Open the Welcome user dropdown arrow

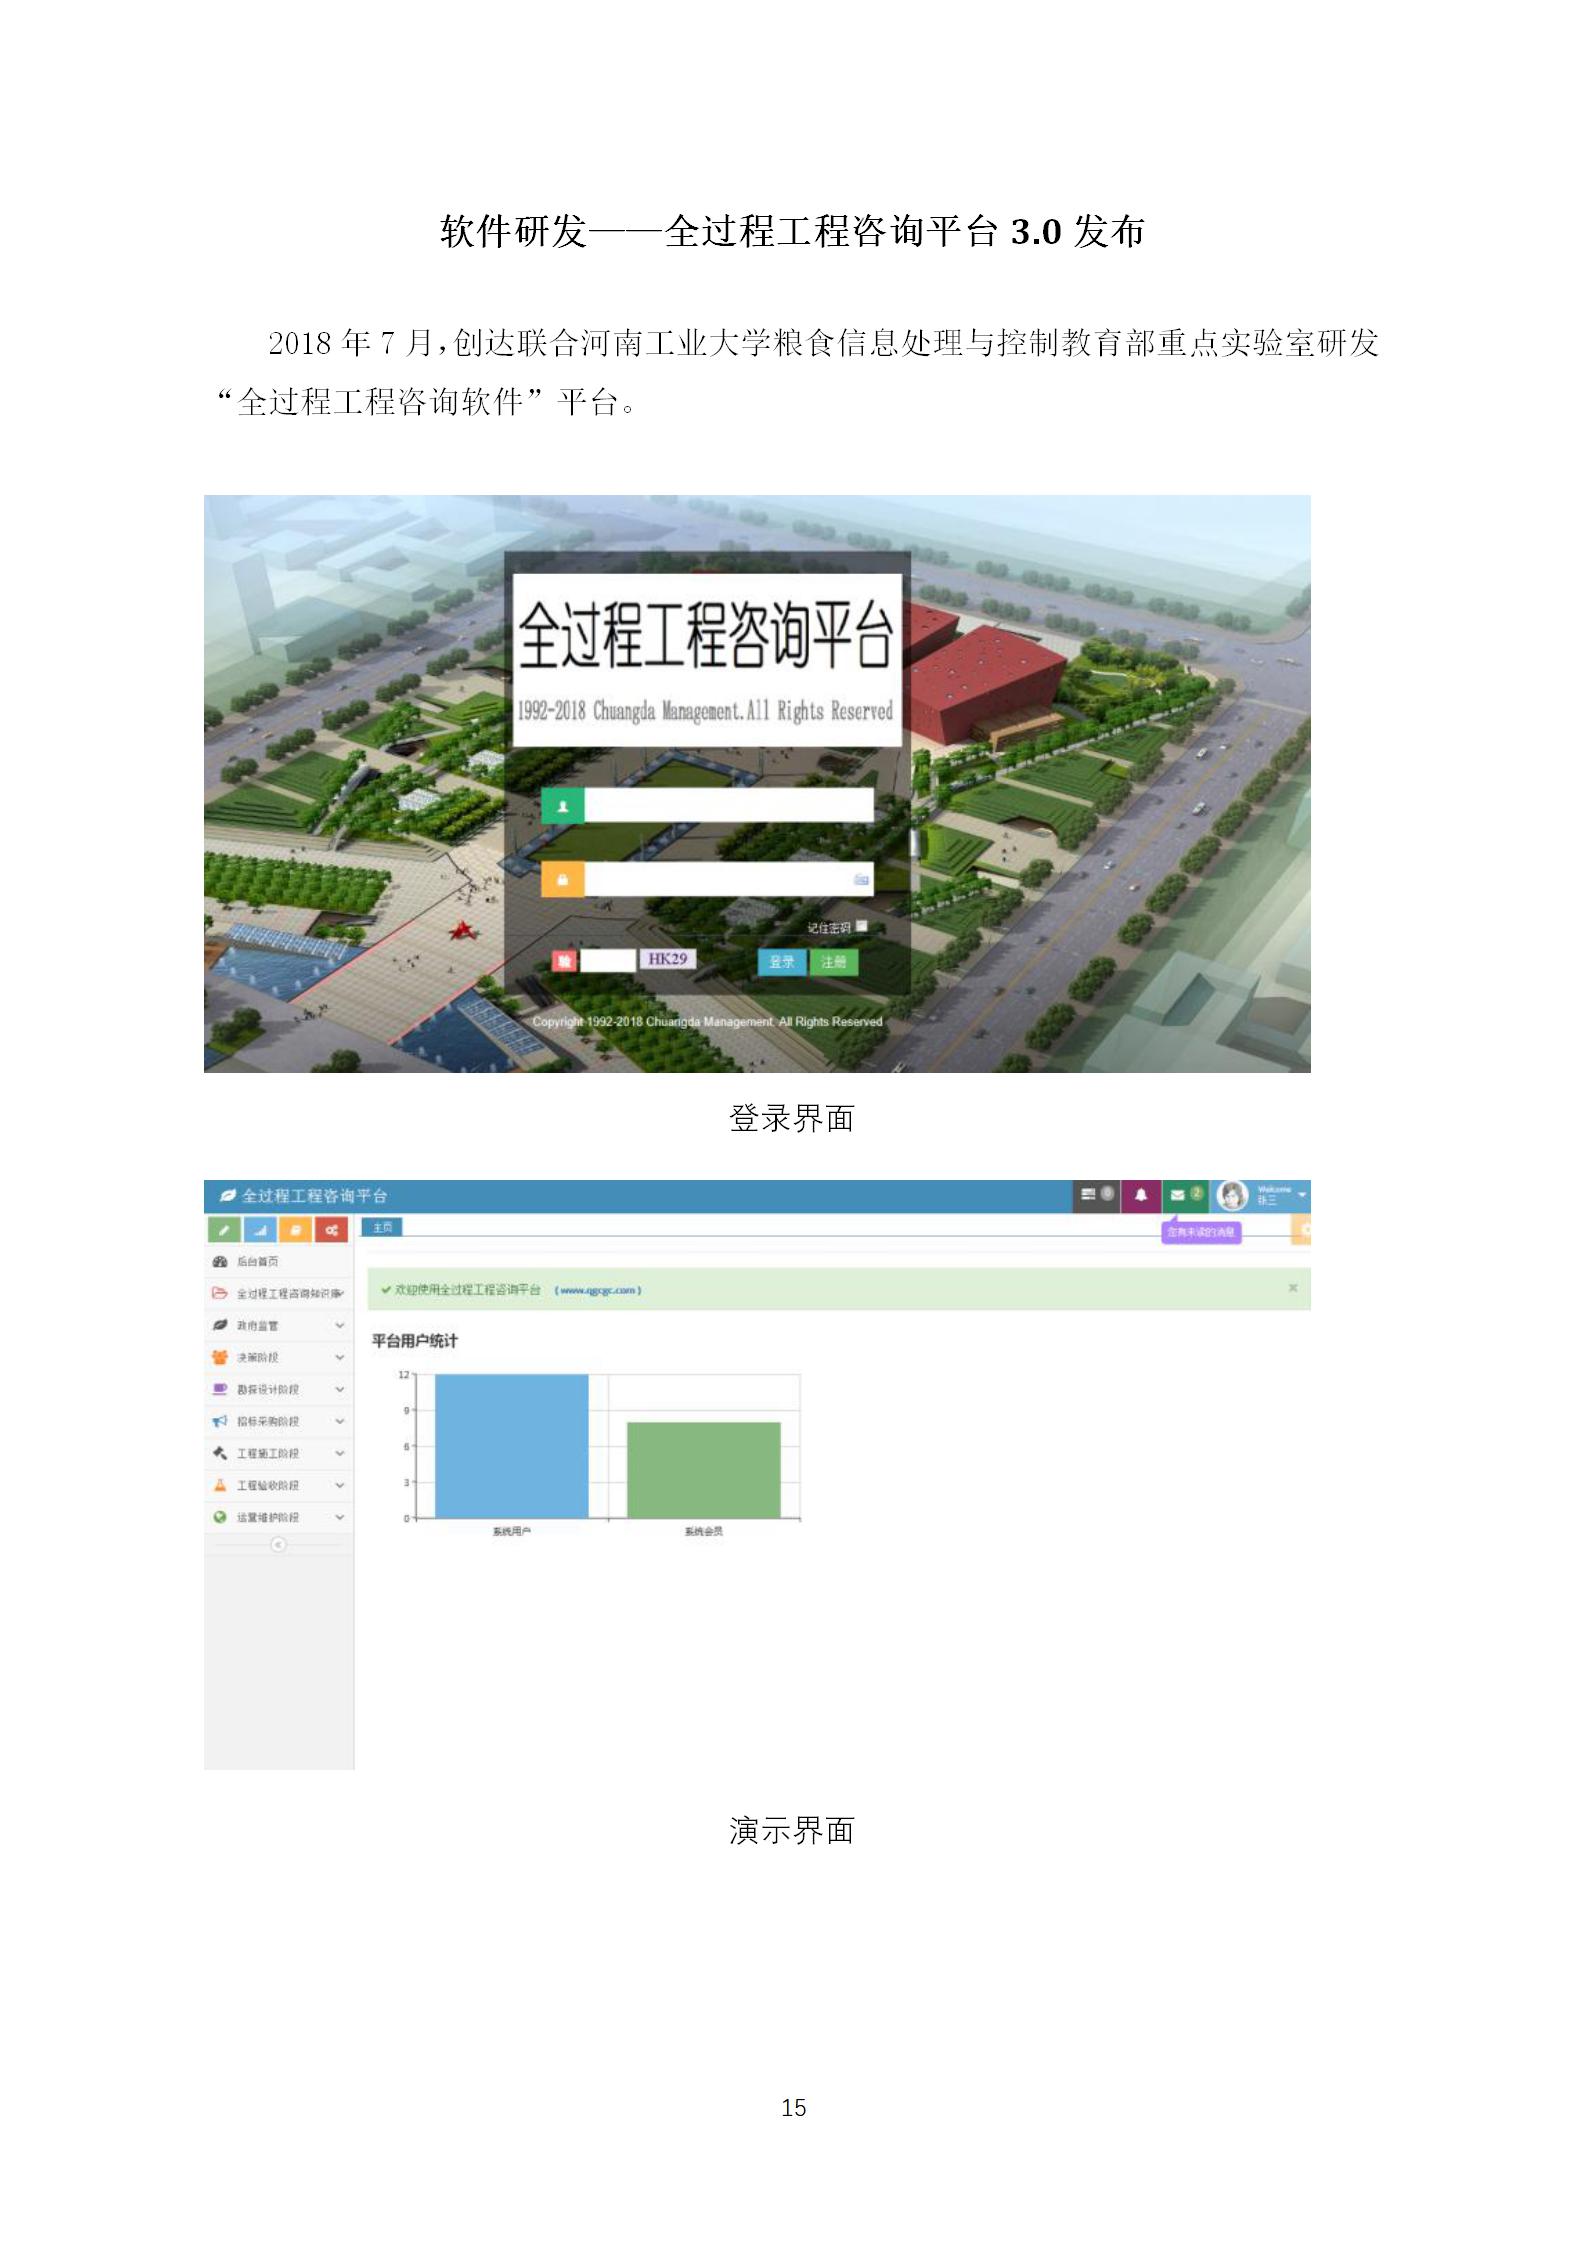pyautogui.click(x=1302, y=1195)
